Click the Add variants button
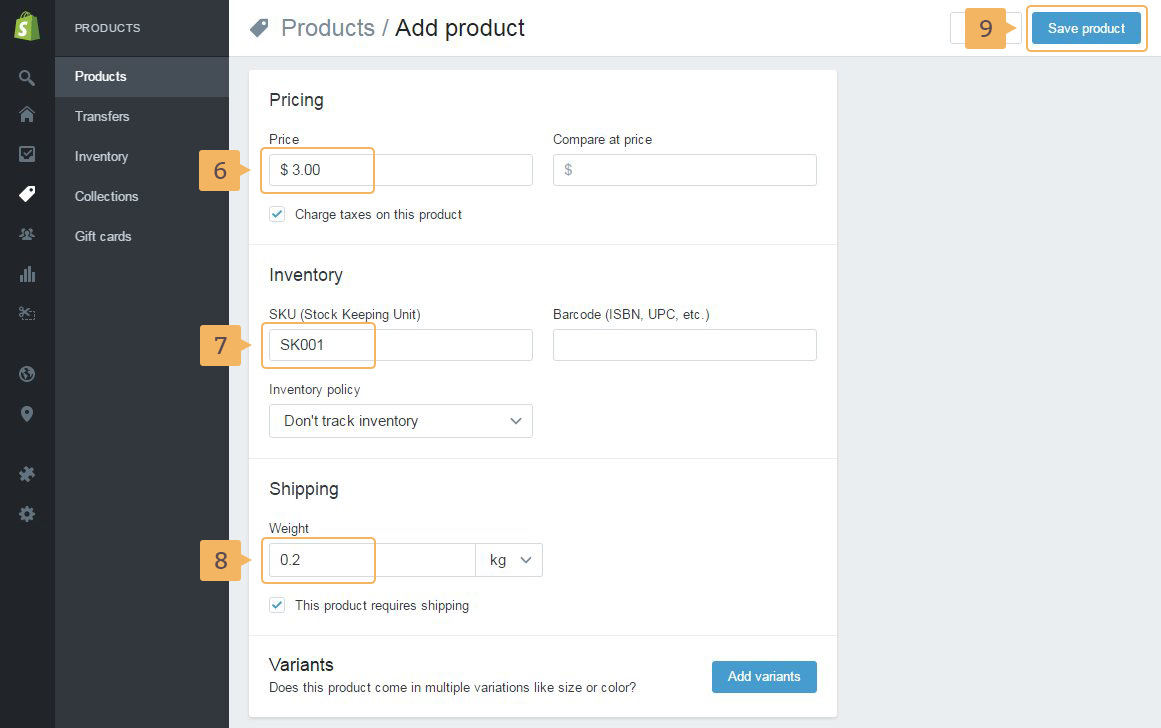Viewport: 1161px width, 728px height. pos(764,677)
